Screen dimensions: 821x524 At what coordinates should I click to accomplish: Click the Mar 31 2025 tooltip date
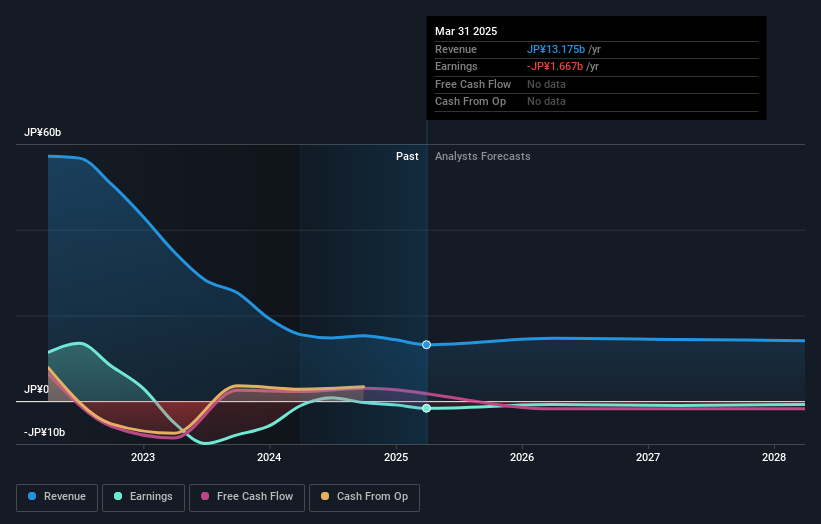[466, 31]
